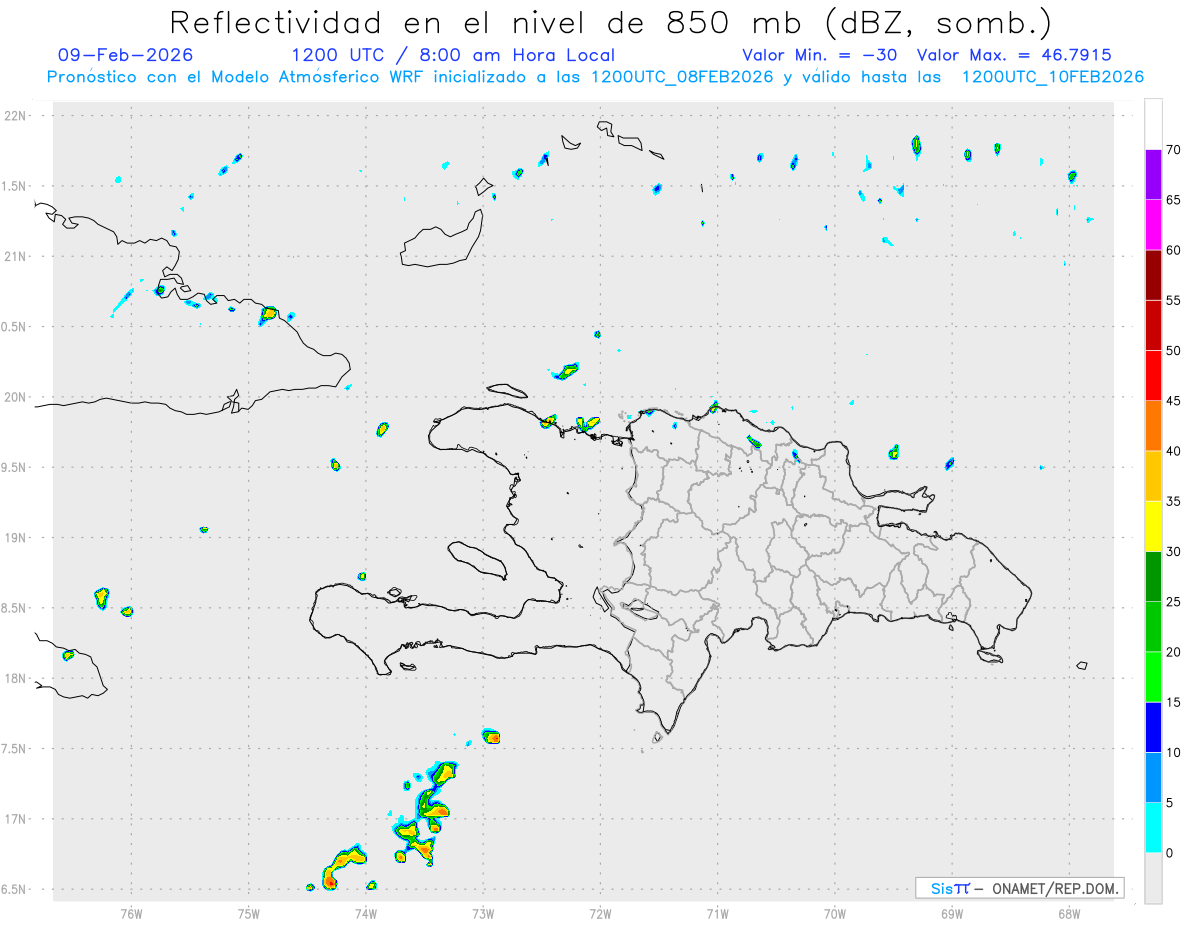
Task: Click the colorbar tick label "55"
Action: point(1173,300)
